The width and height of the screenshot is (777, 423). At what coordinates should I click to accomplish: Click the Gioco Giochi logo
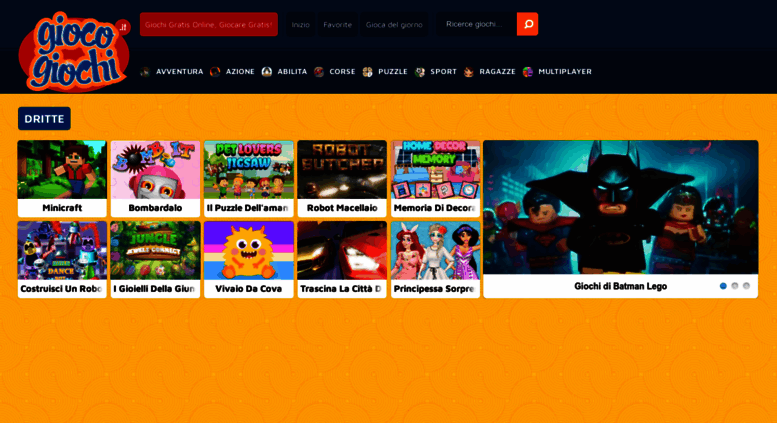74,52
